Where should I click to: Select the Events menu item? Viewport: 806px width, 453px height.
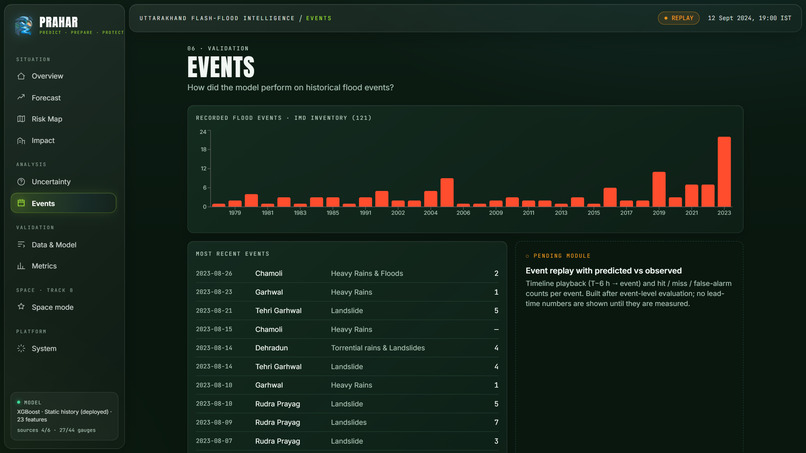64,203
